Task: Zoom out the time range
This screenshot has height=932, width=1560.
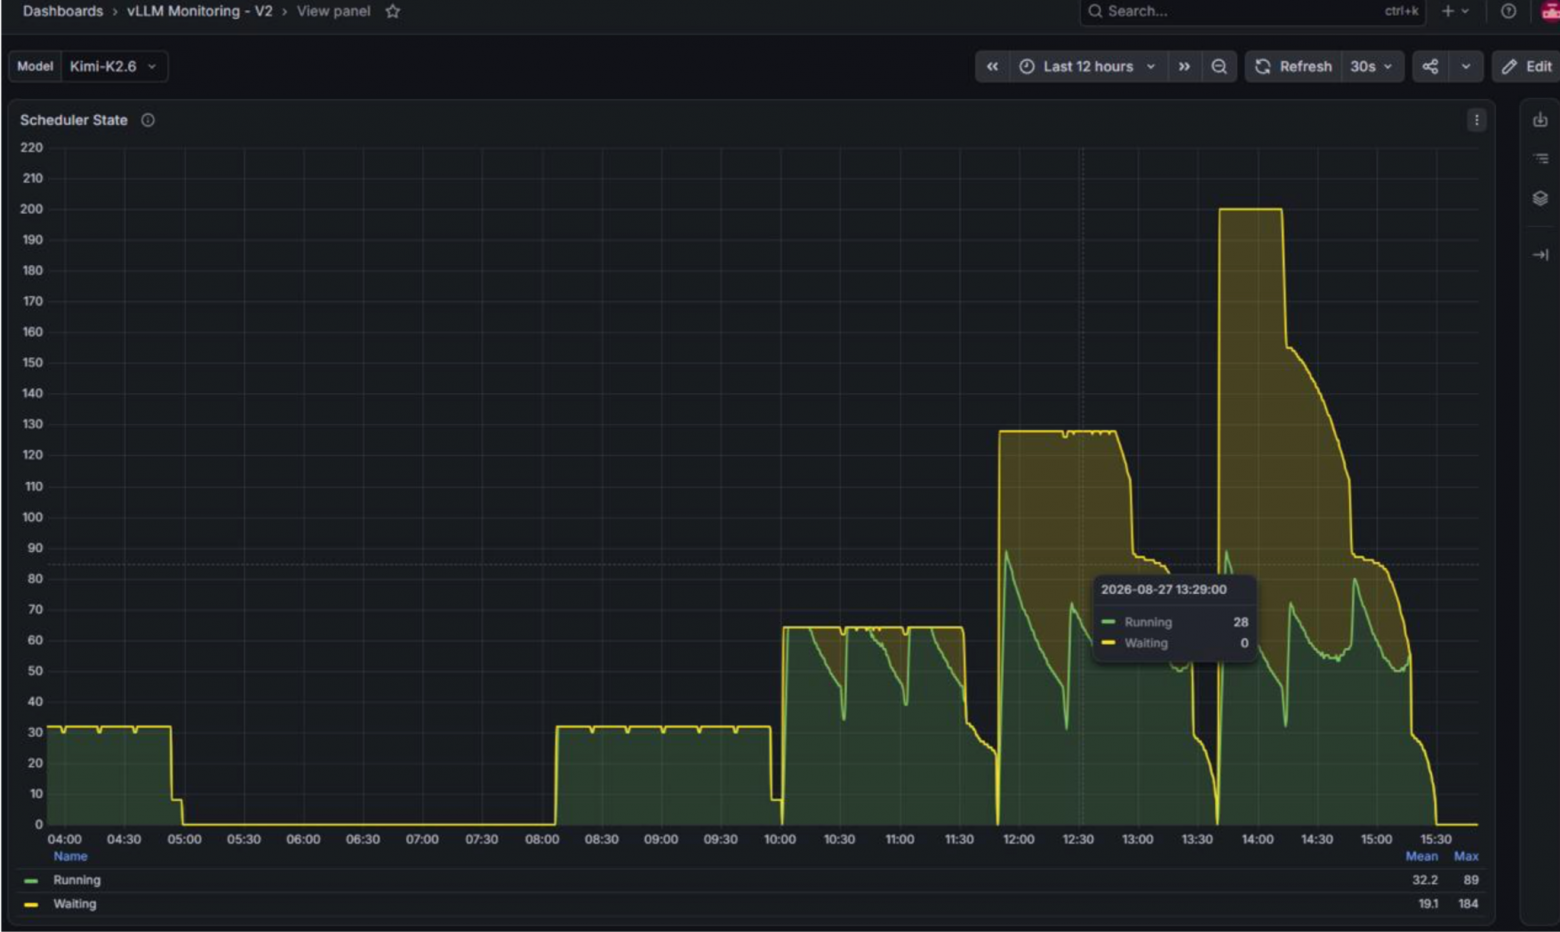Action: [1219, 66]
